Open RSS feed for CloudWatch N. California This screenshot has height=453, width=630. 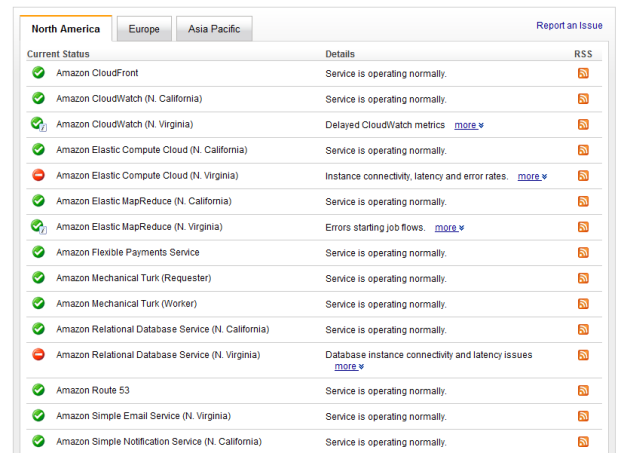[x=583, y=98]
